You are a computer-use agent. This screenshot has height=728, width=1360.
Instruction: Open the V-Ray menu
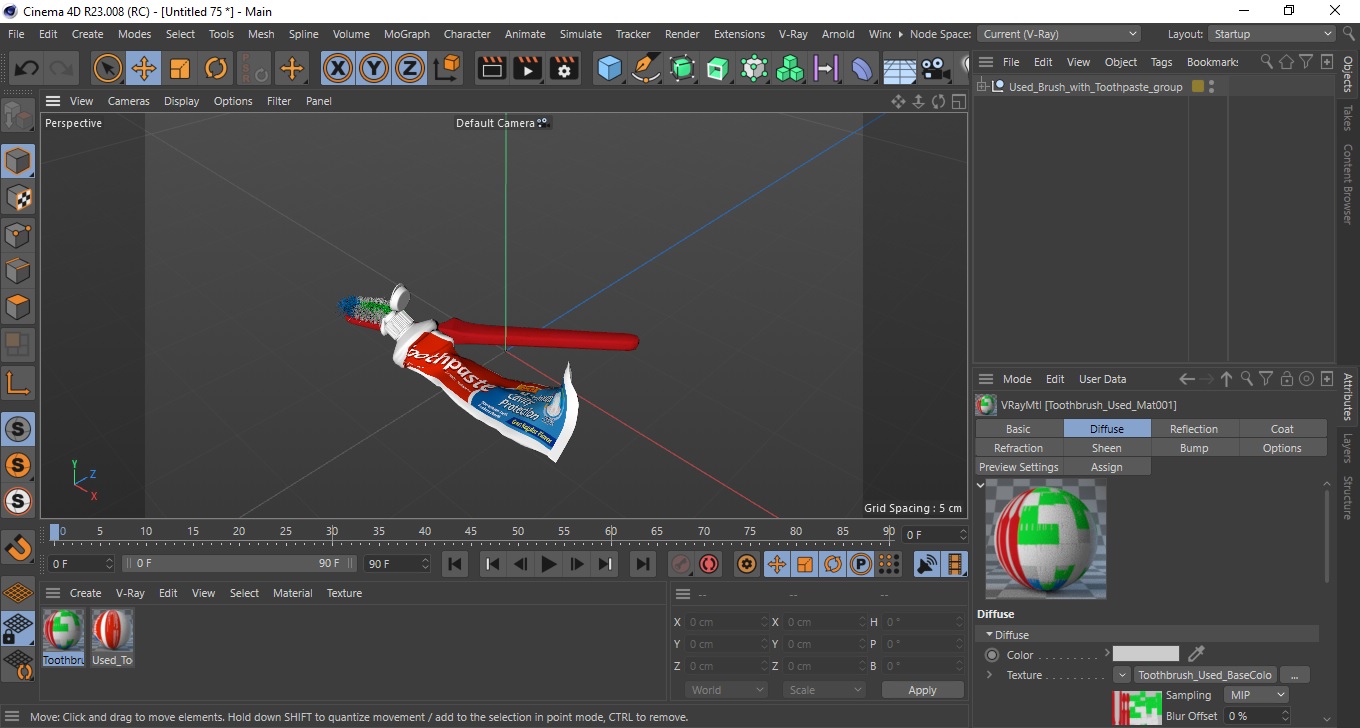[x=792, y=34]
